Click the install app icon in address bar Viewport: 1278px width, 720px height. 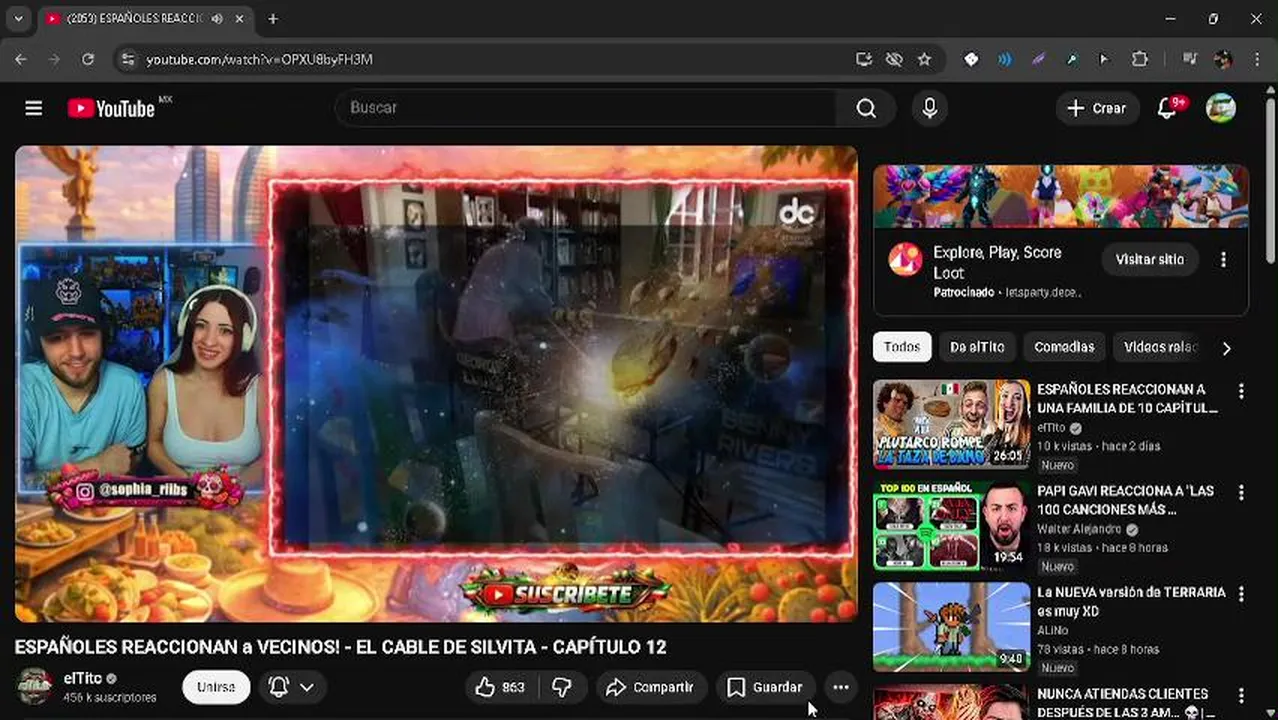click(x=864, y=59)
